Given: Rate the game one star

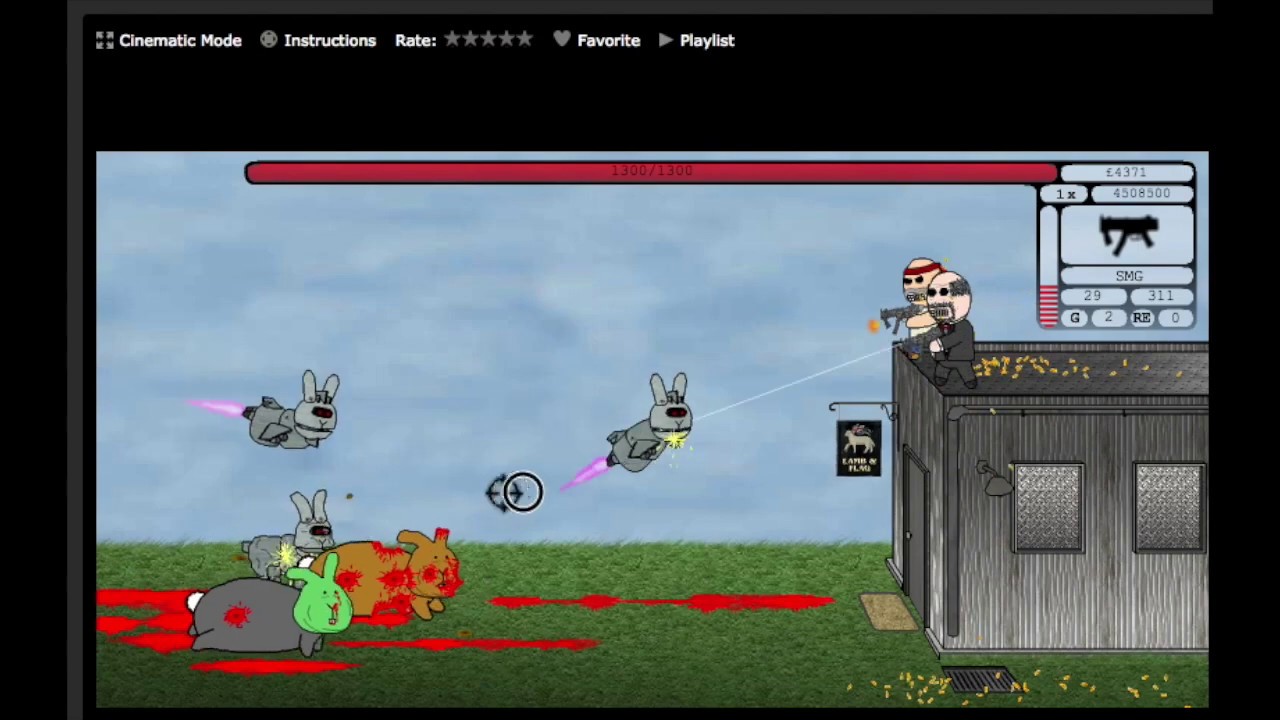Looking at the screenshot, I should [x=453, y=39].
